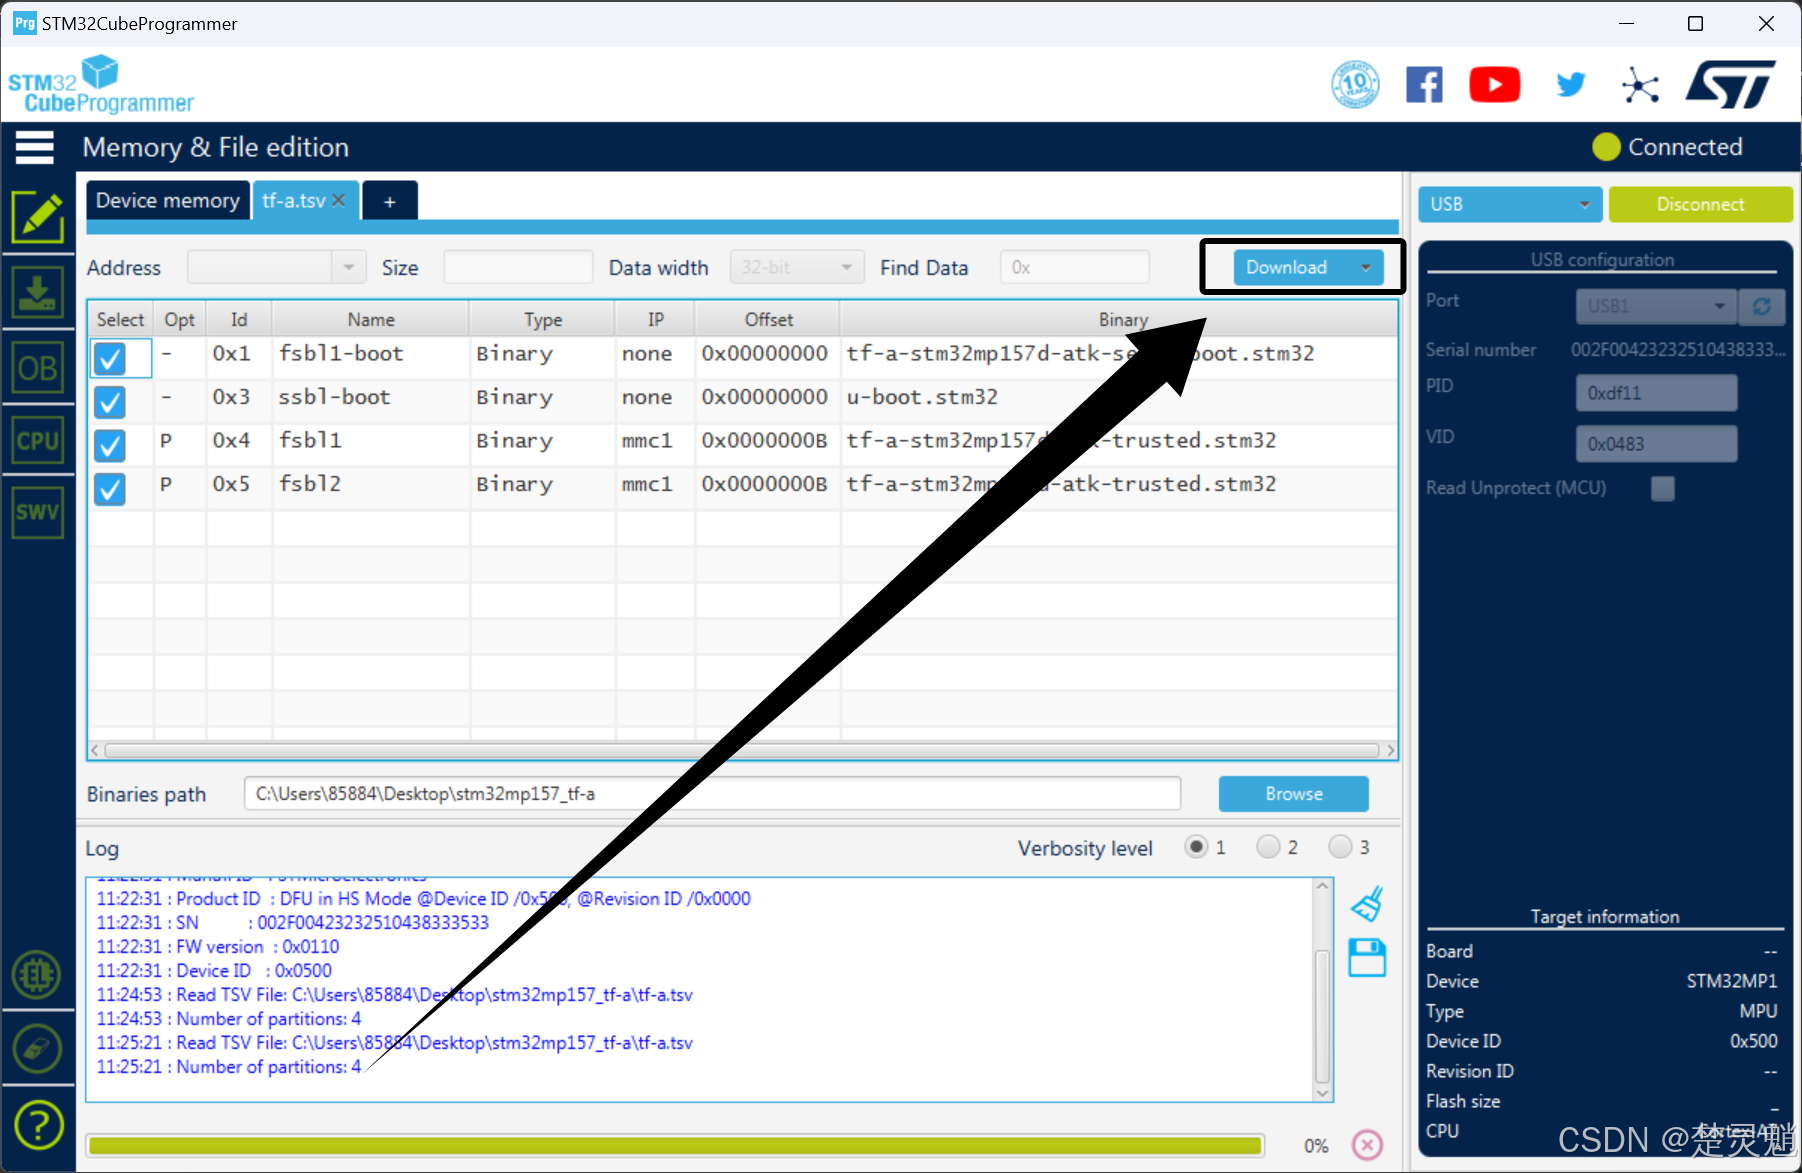1802x1173 pixels.
Task: Open the ST YouTube channel icon
Action: [x=1495, y=85]
